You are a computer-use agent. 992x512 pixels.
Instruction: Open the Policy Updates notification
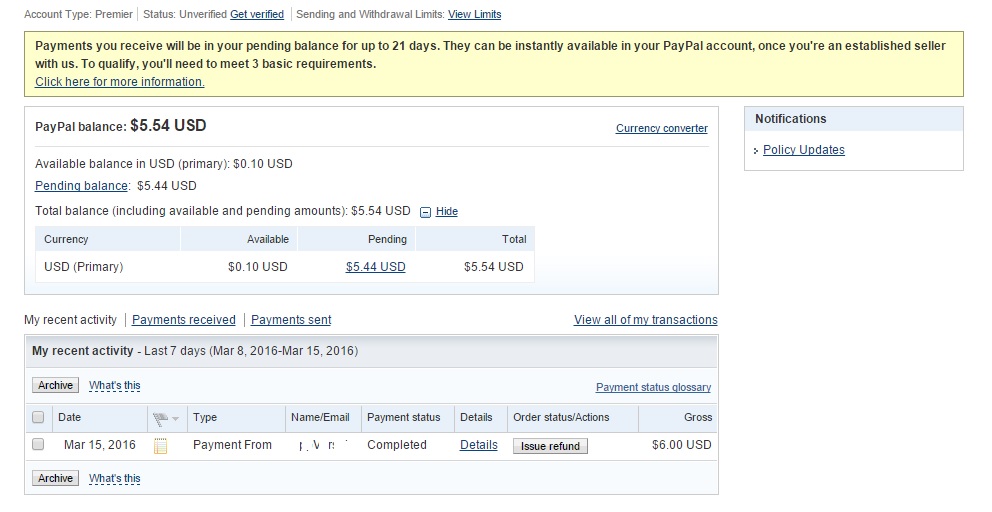pyautogui.click(x=803, y=150)
